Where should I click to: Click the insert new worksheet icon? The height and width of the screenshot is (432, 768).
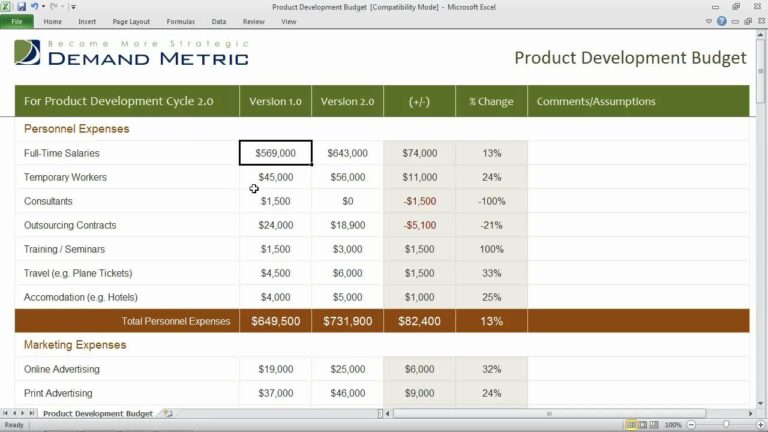coord(168,413)
